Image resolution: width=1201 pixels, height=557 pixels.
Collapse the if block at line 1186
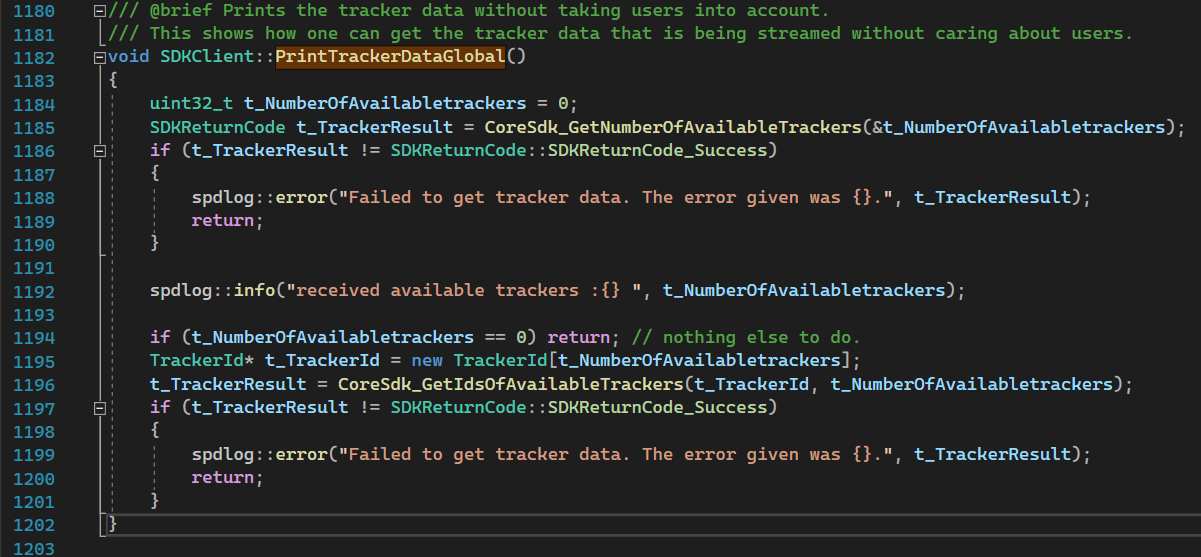coord(98,151)
